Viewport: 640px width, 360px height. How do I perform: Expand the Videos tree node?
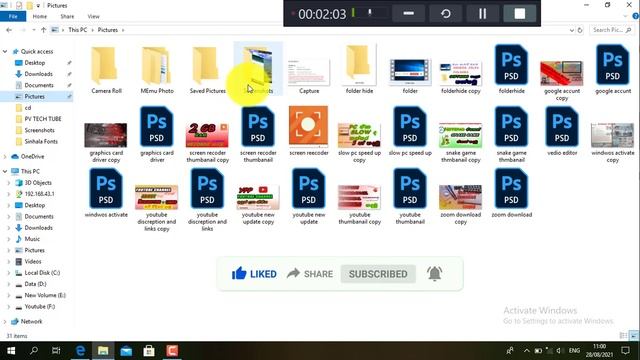point(9,262)
